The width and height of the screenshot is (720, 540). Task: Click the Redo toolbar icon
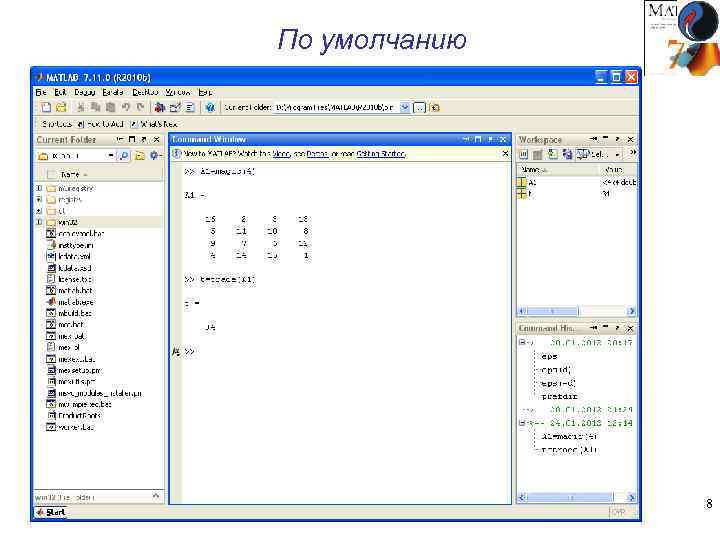[141, 107]
